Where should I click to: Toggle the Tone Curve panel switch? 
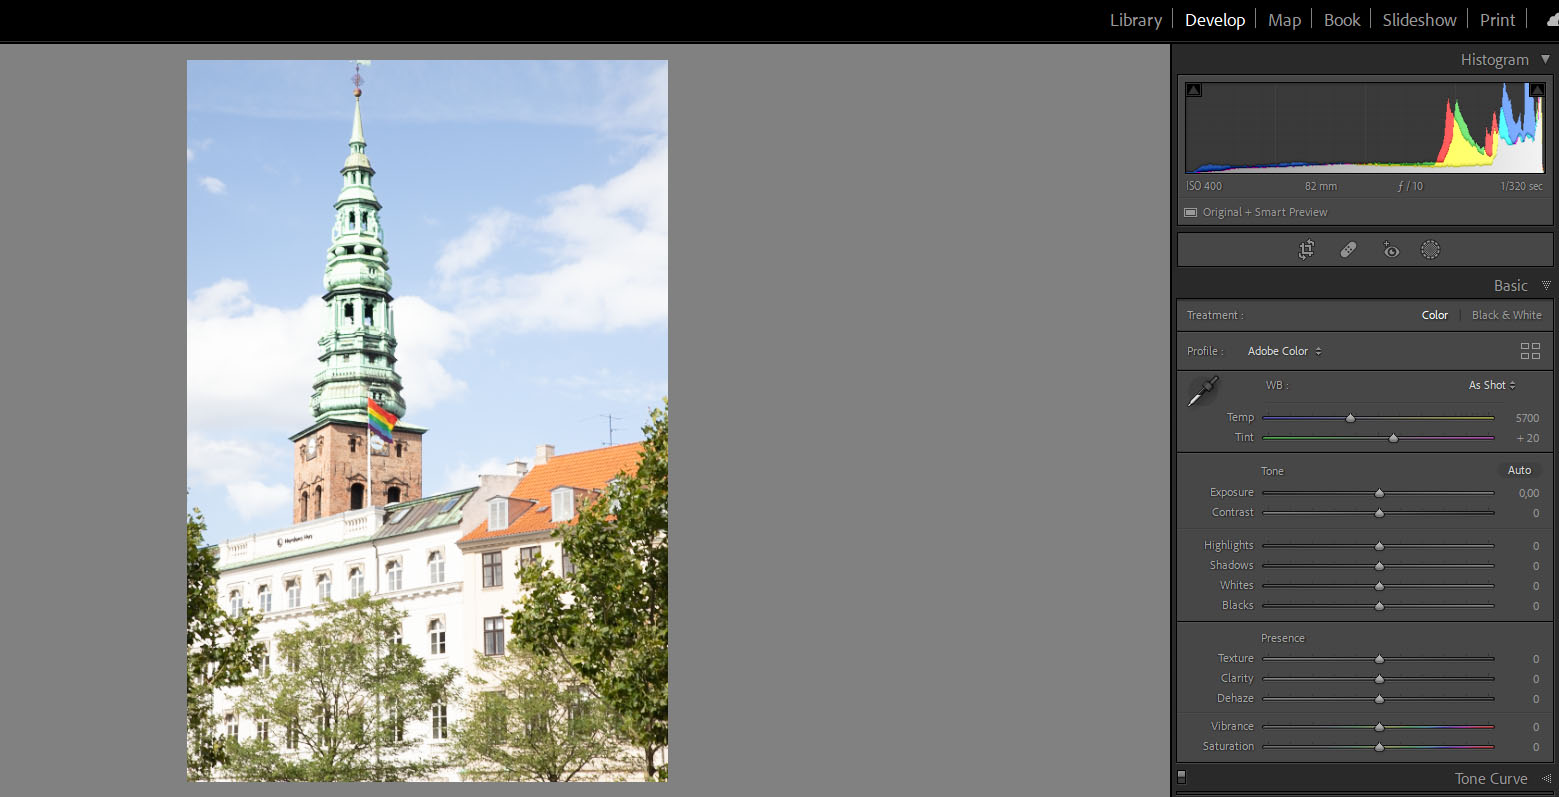click(x=1181, y=776)
